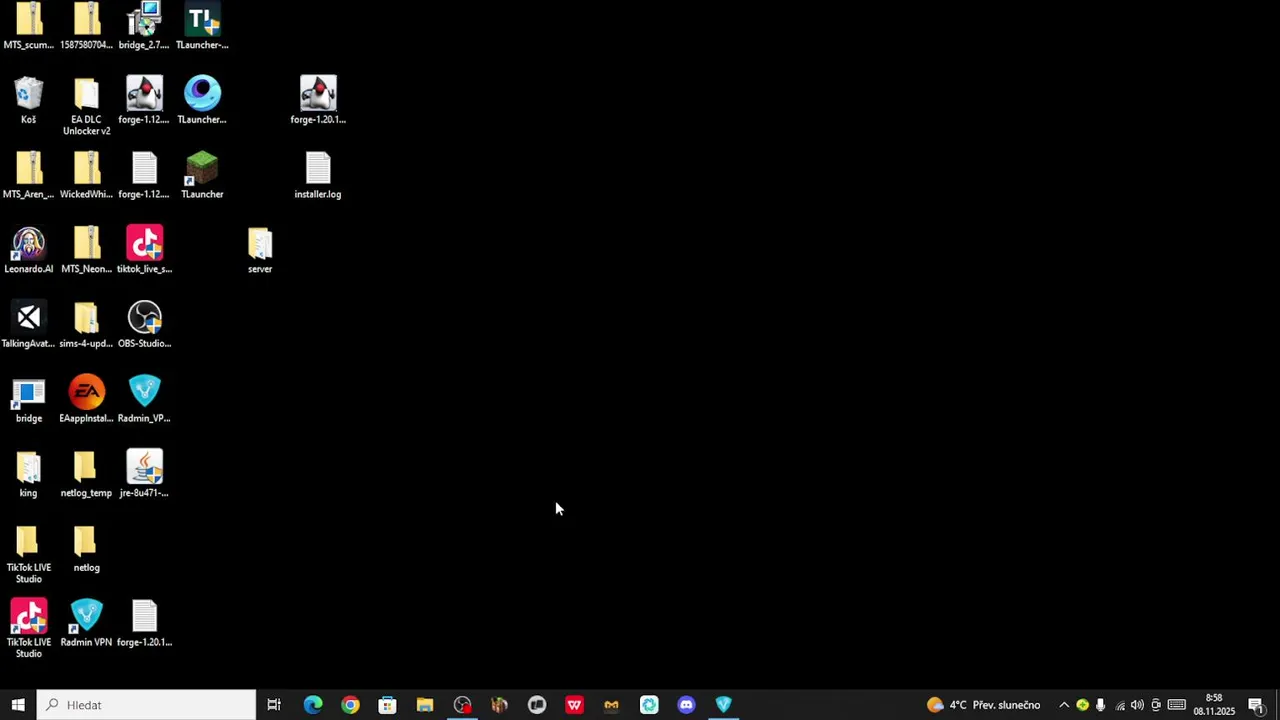Select the sims-4-upd folder icon
This screenshot has width=1280, height=720.
(x=87, y=318)
